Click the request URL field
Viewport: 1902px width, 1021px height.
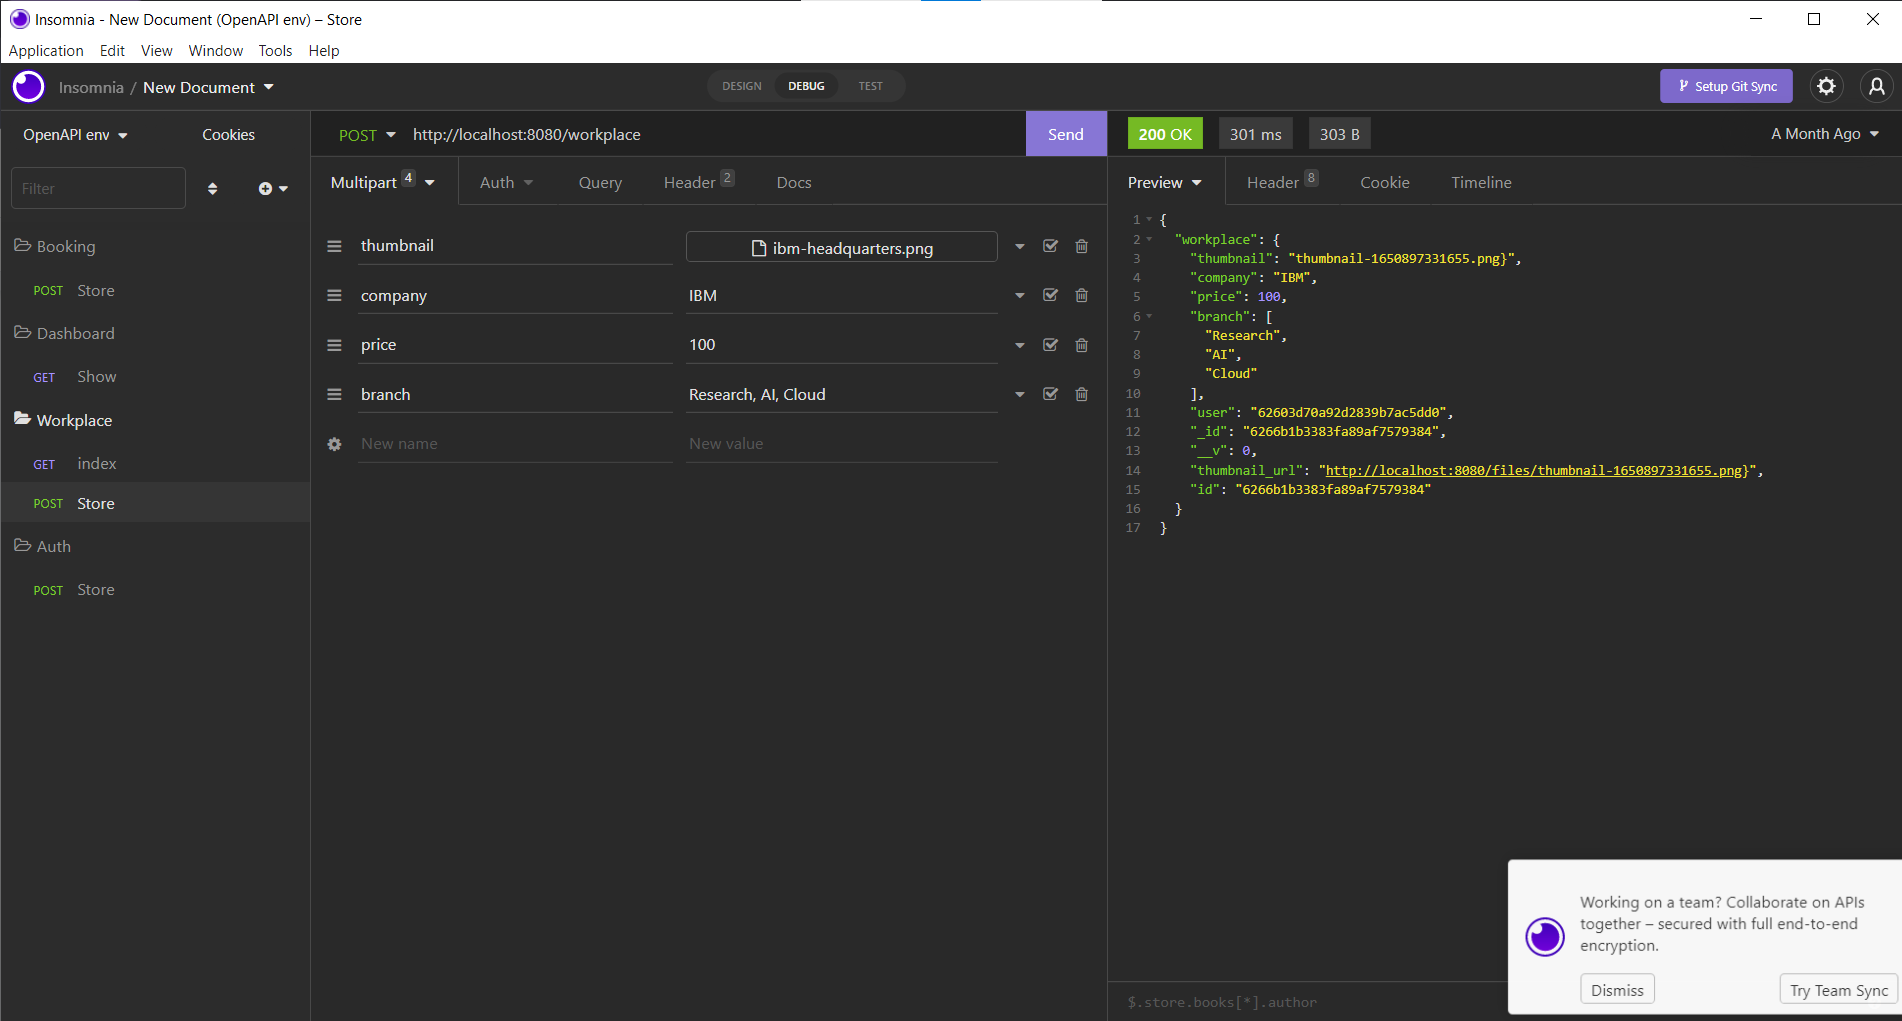pos(713,134)
